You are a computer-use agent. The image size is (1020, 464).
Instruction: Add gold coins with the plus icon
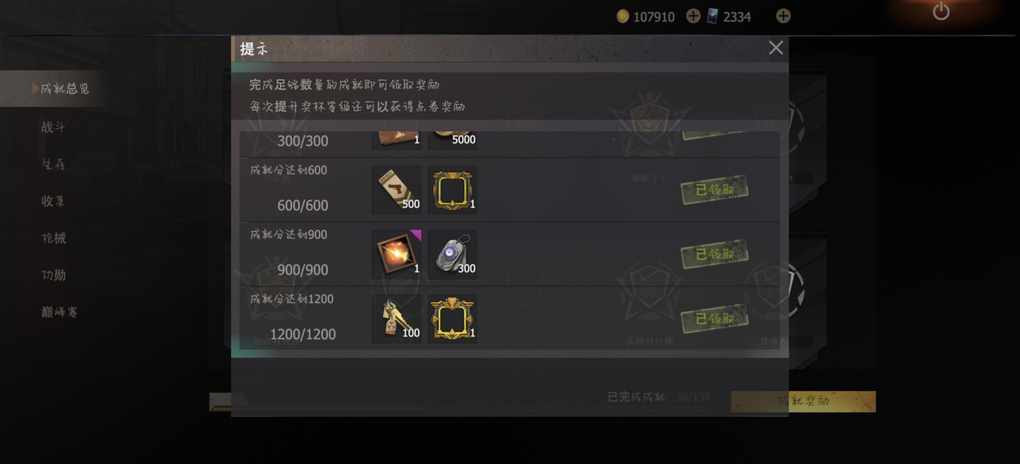tap(693, 16)
